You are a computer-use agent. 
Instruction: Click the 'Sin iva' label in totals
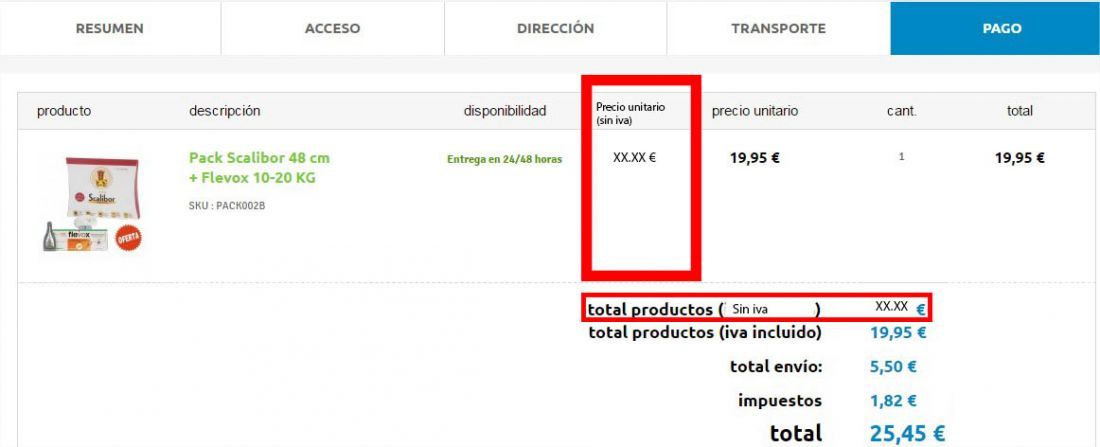(749, 309)
